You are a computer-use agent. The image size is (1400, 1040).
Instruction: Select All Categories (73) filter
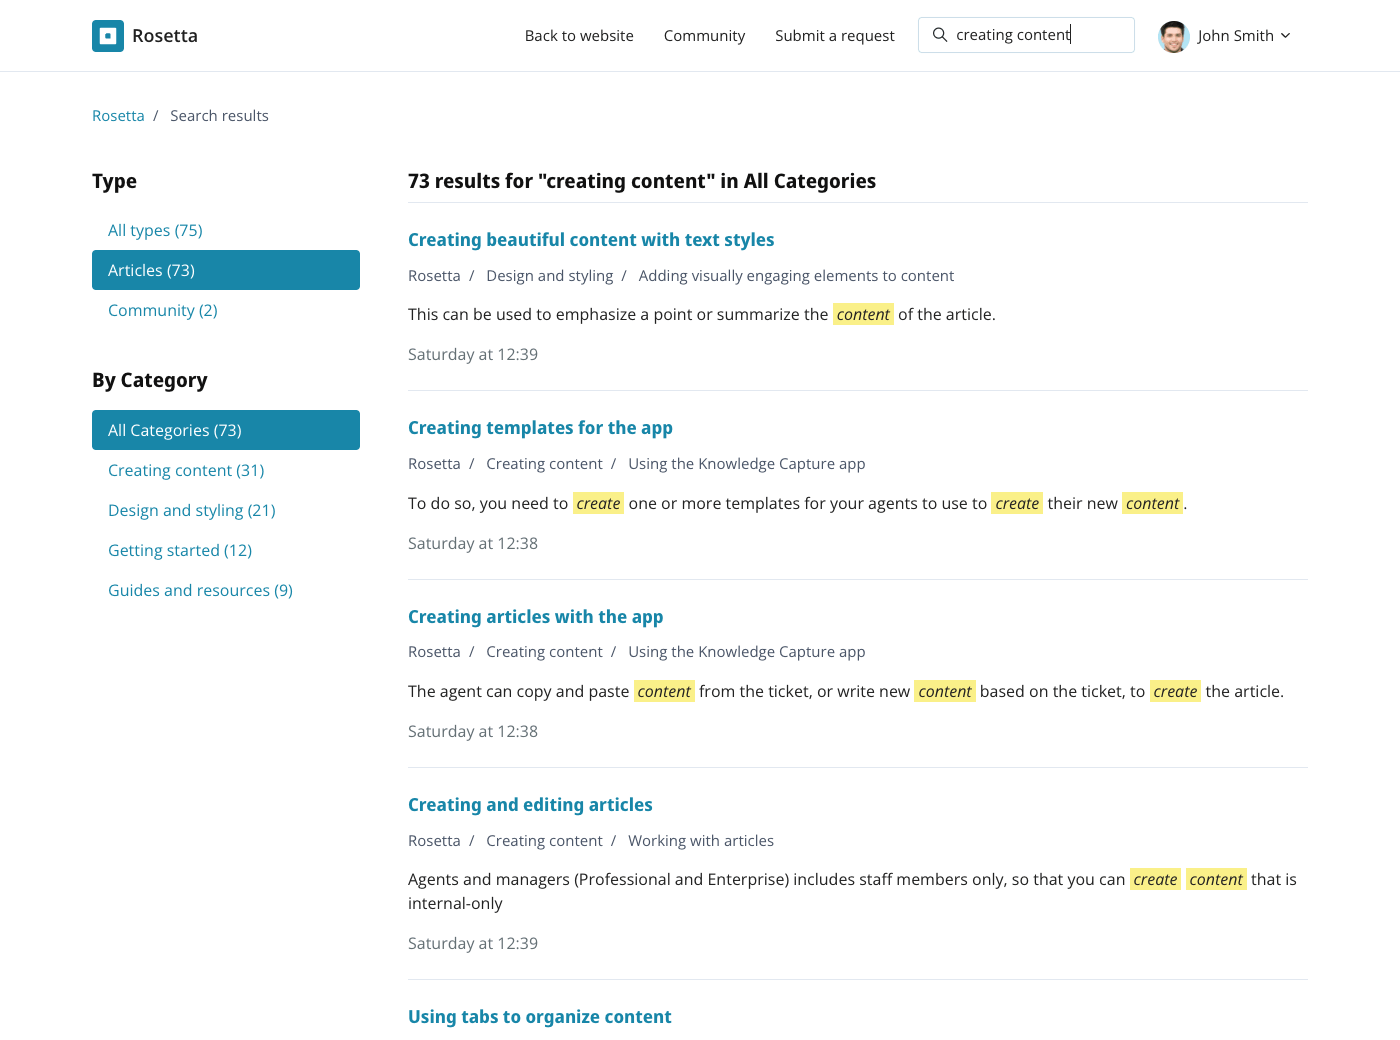[x=226, y=430]
